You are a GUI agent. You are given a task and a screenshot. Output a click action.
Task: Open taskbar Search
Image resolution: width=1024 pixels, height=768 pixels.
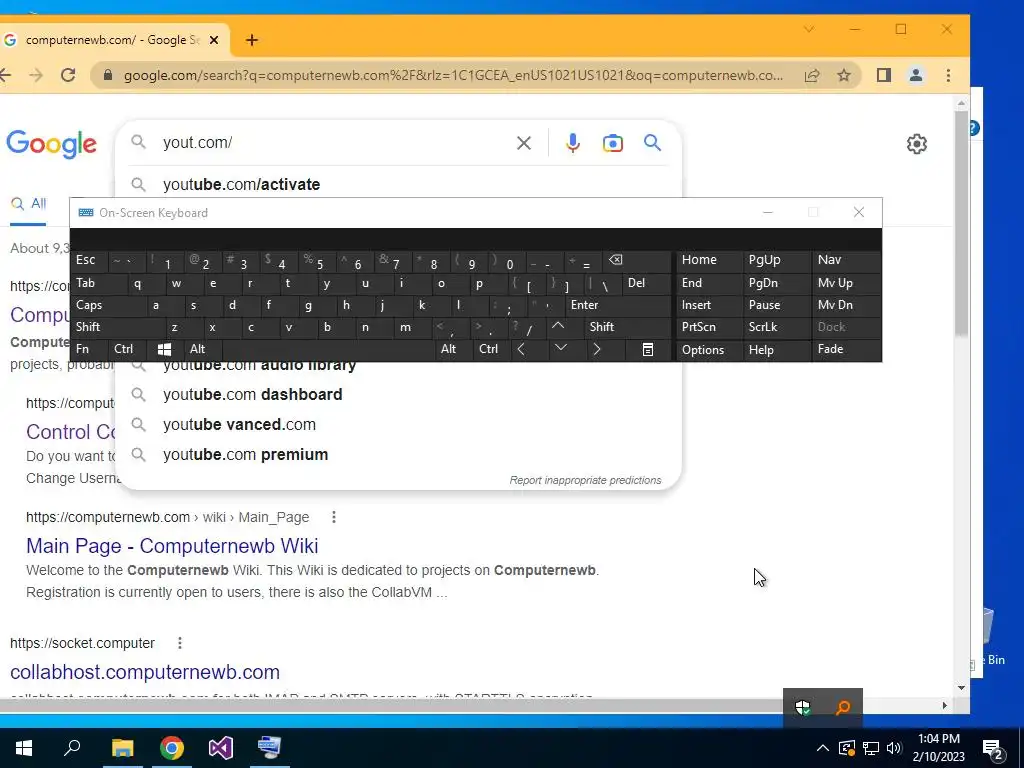[x=72, y=747]
